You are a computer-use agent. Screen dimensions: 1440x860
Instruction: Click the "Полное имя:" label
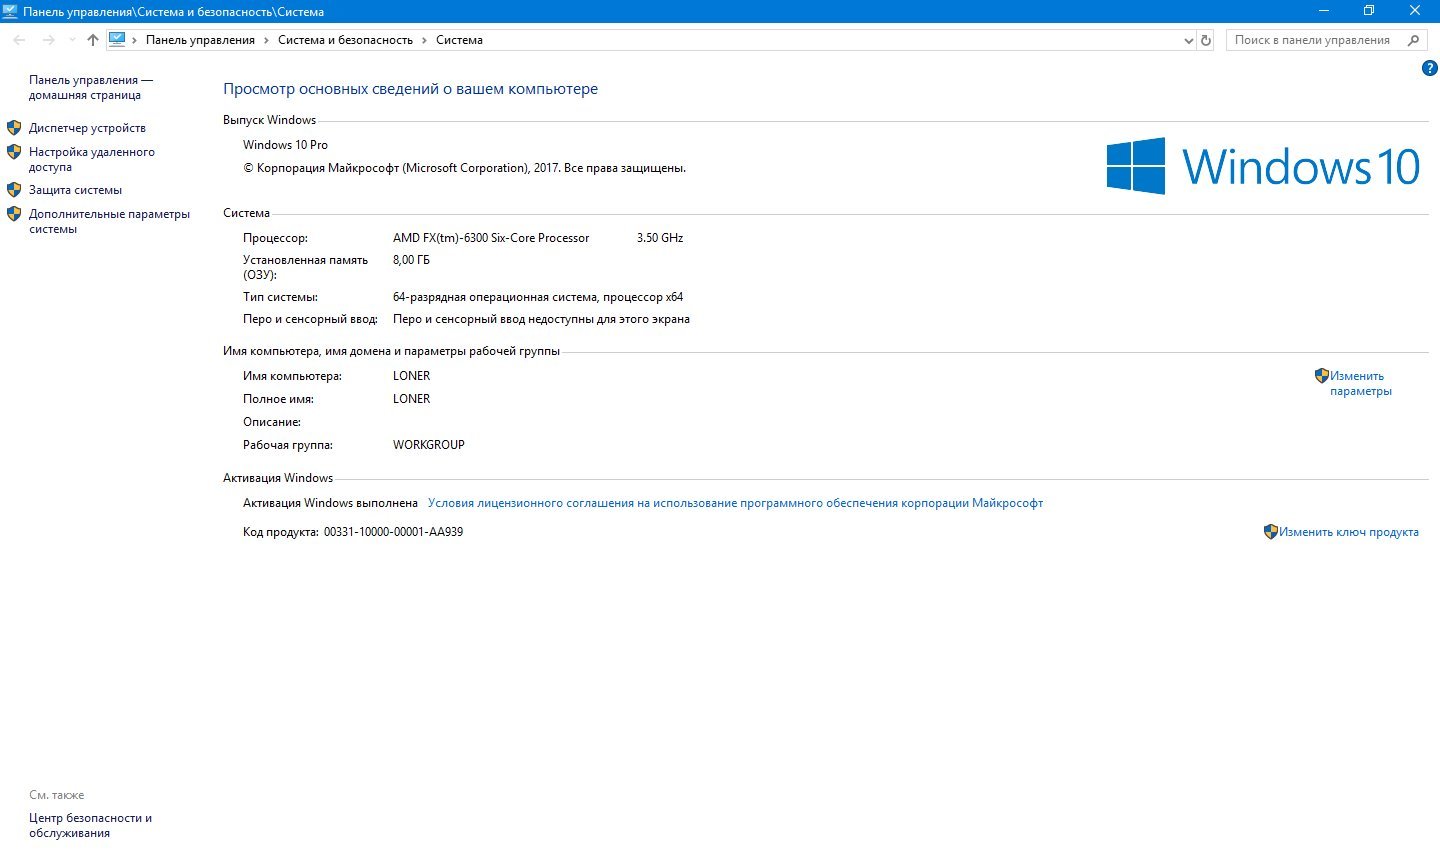pyautogui.click(x=278, y=399)
